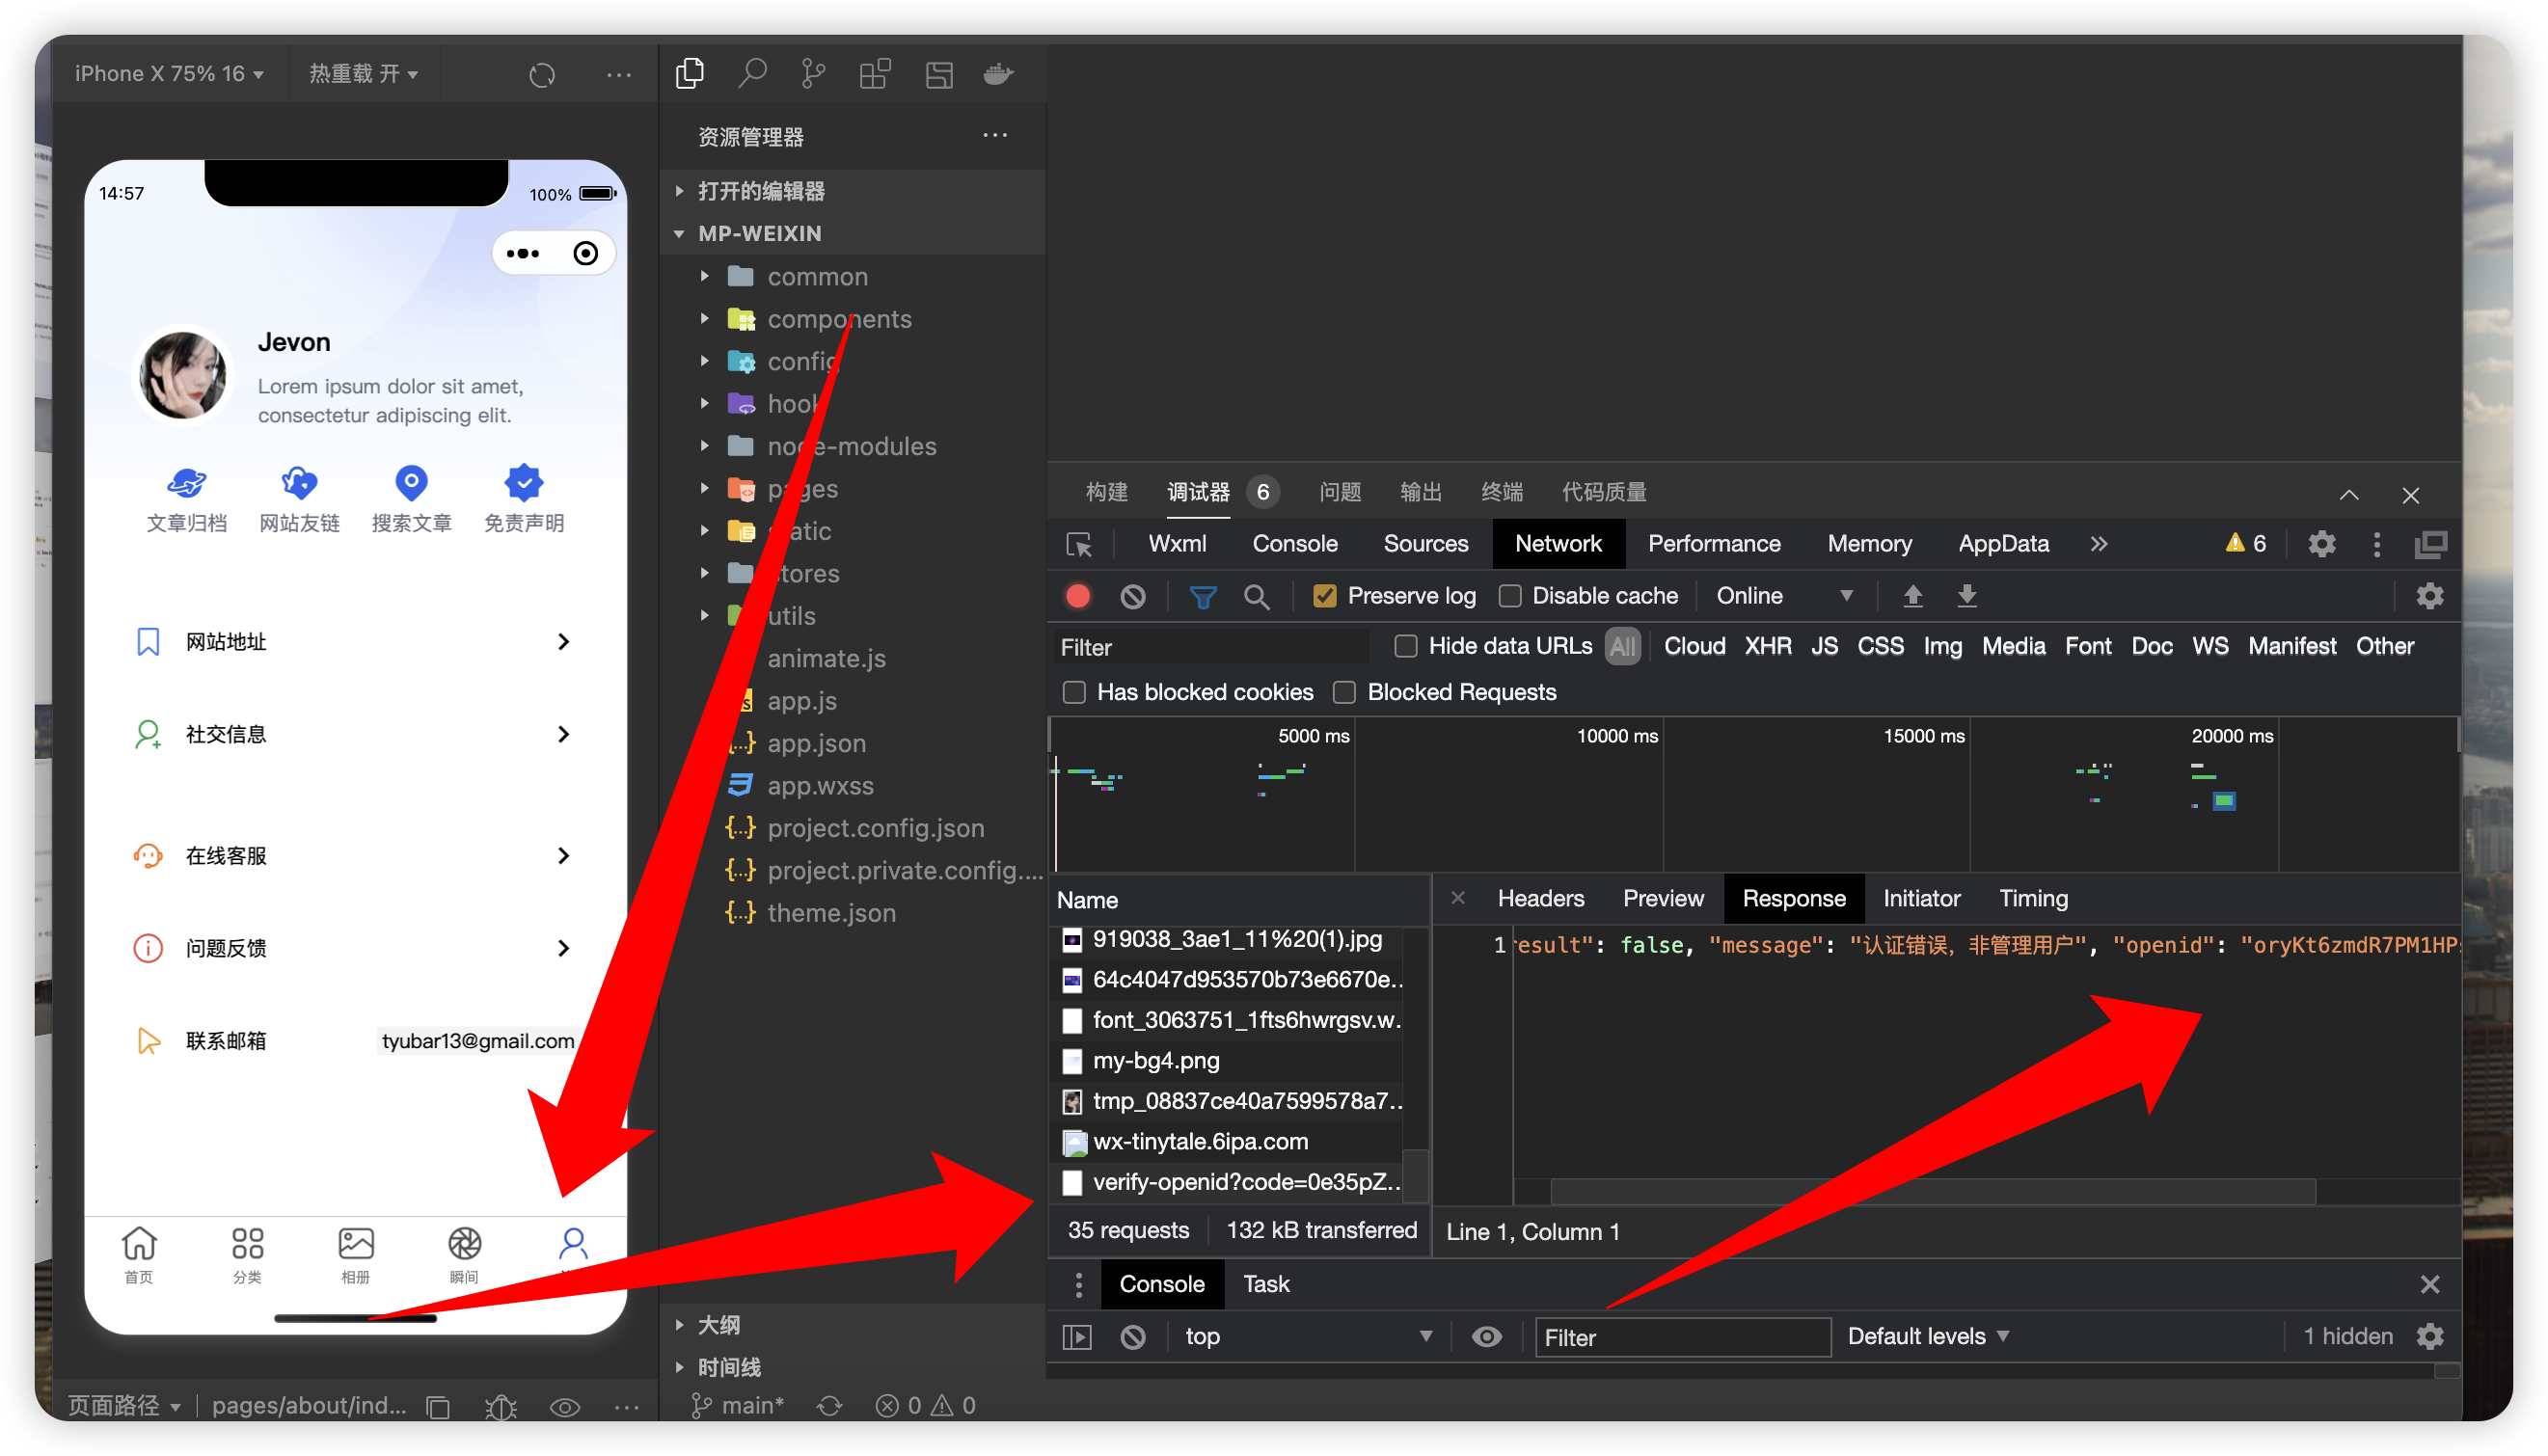The height and width of the screenshot is (1456, 2548).
Task: Click the element inspector arrow icon
Action: 1079,545
